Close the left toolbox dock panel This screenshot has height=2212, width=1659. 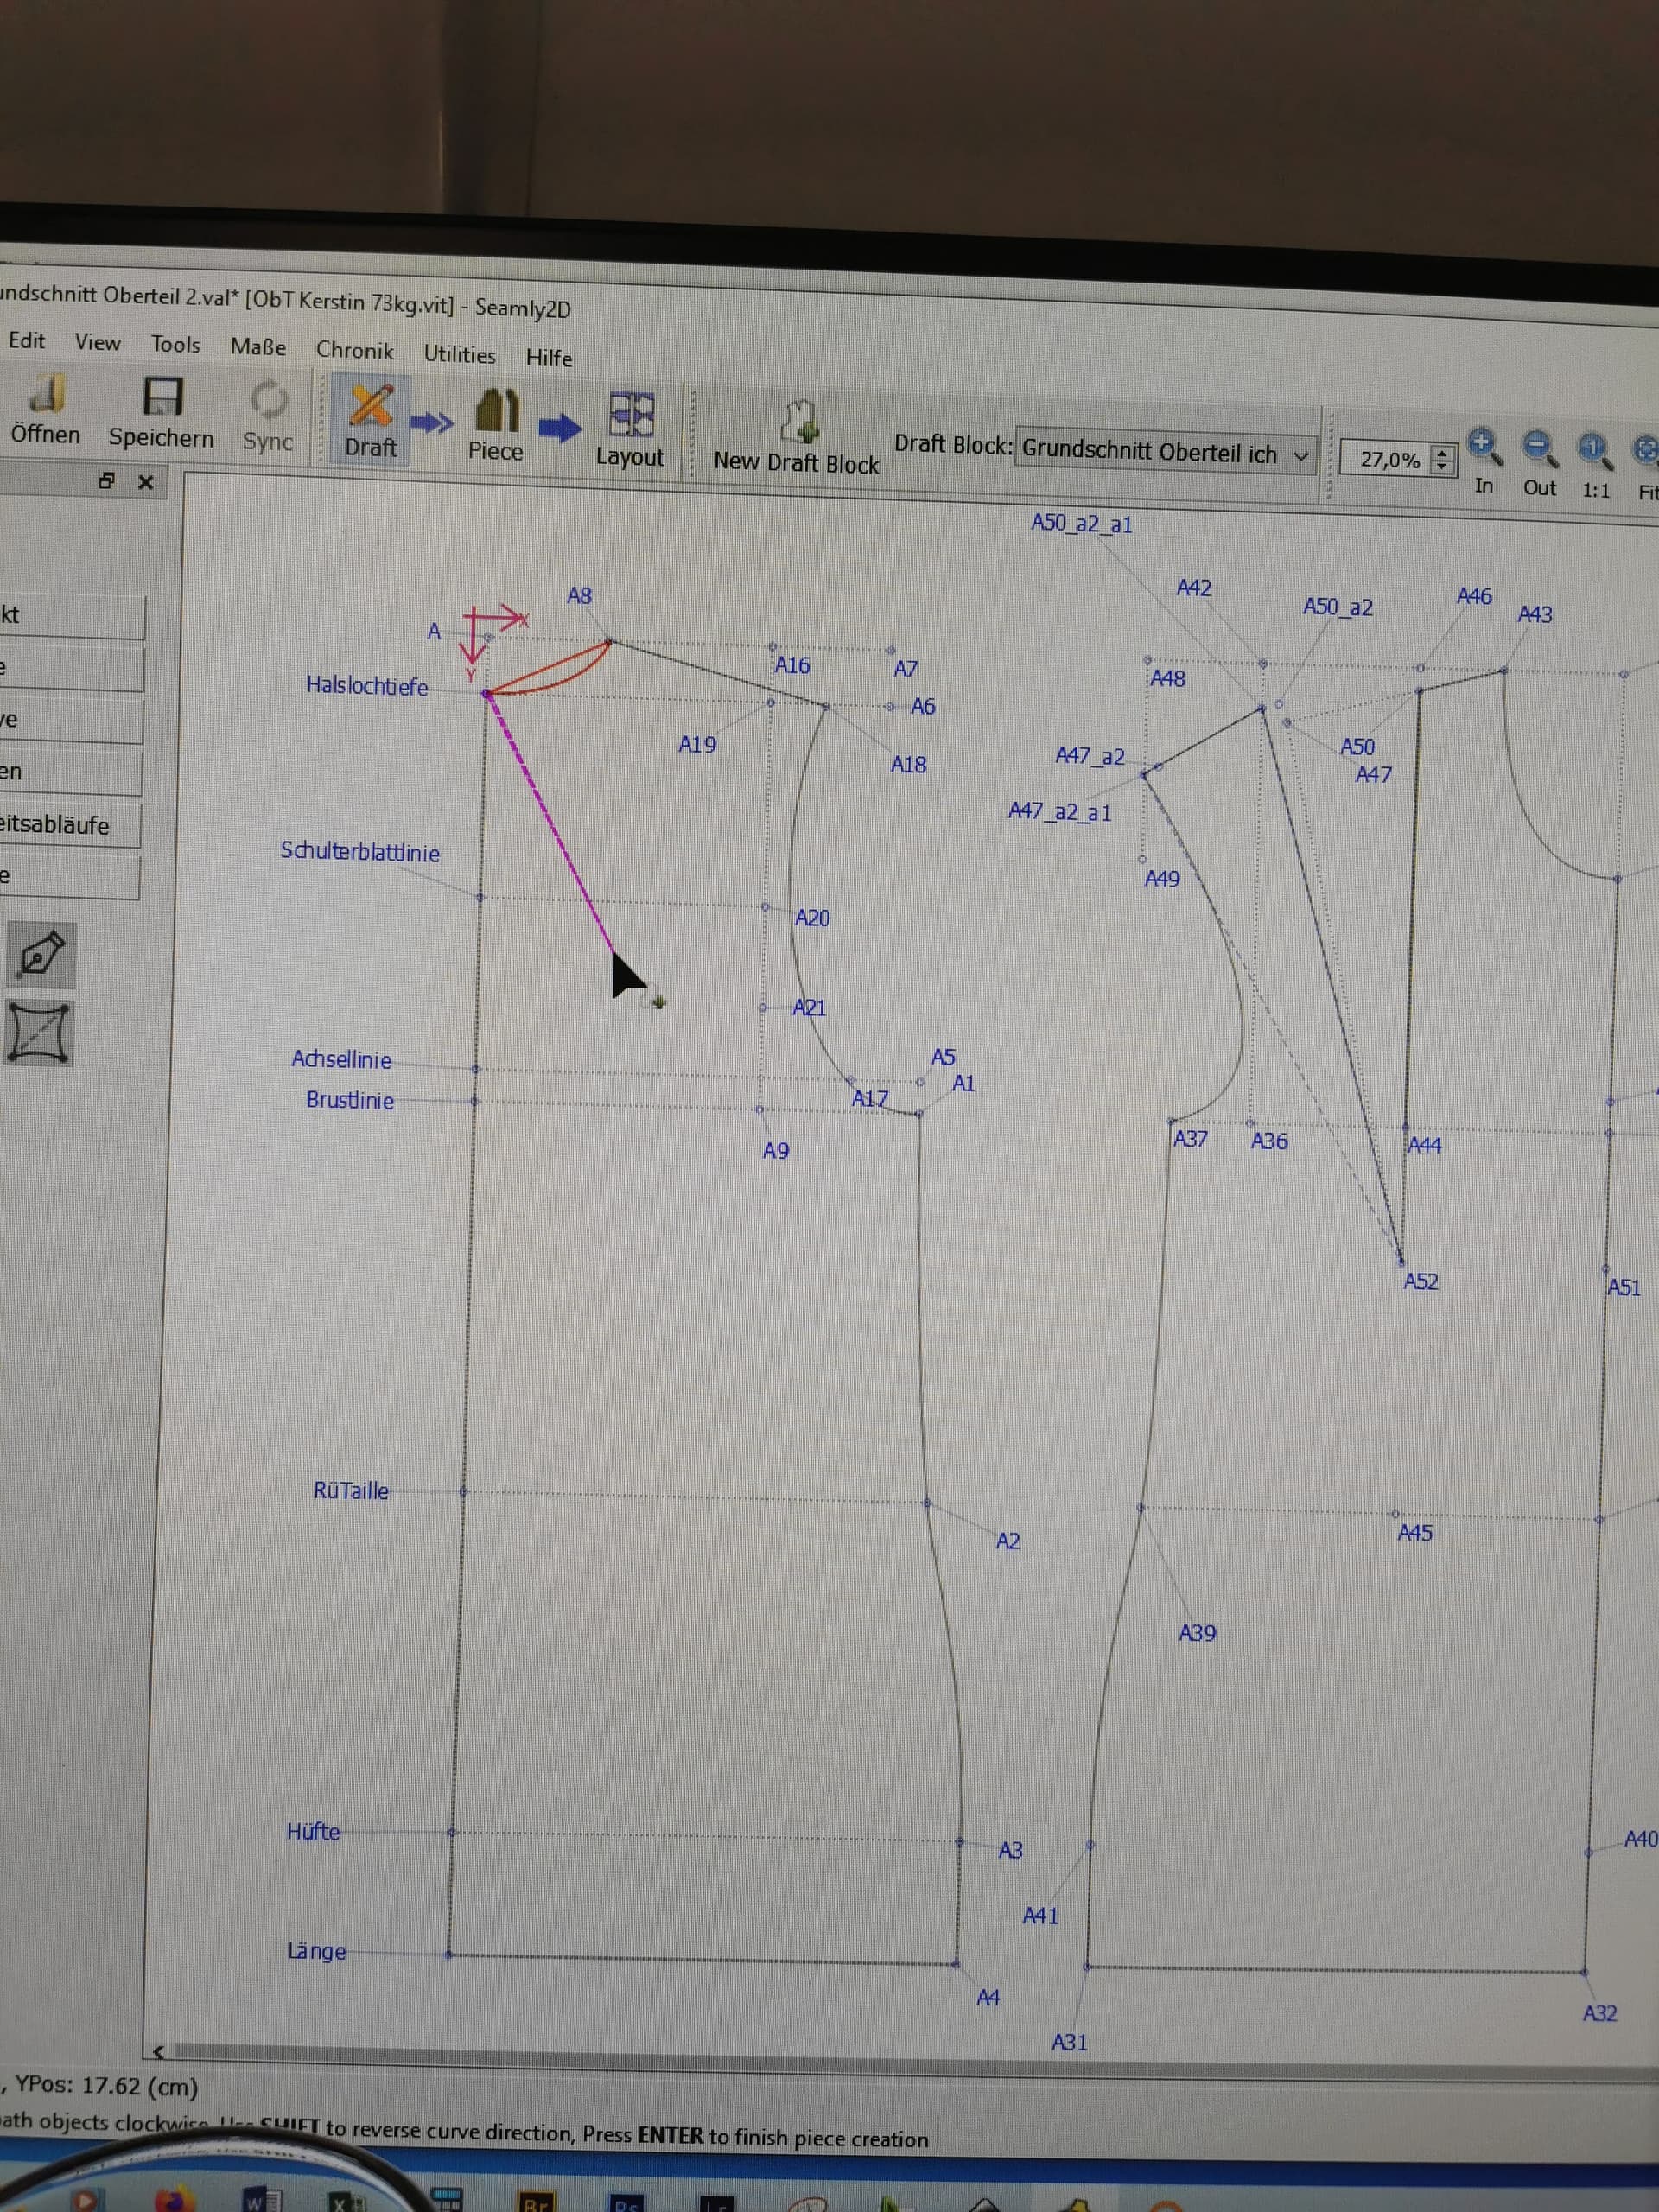click(146, 482)
